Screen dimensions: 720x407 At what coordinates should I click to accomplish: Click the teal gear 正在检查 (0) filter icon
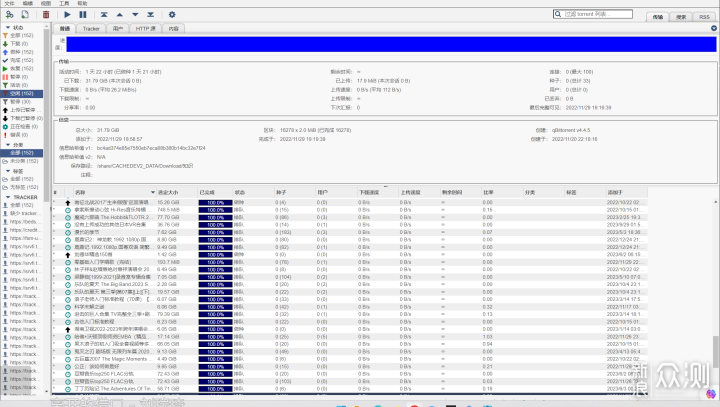pos(6,126)
